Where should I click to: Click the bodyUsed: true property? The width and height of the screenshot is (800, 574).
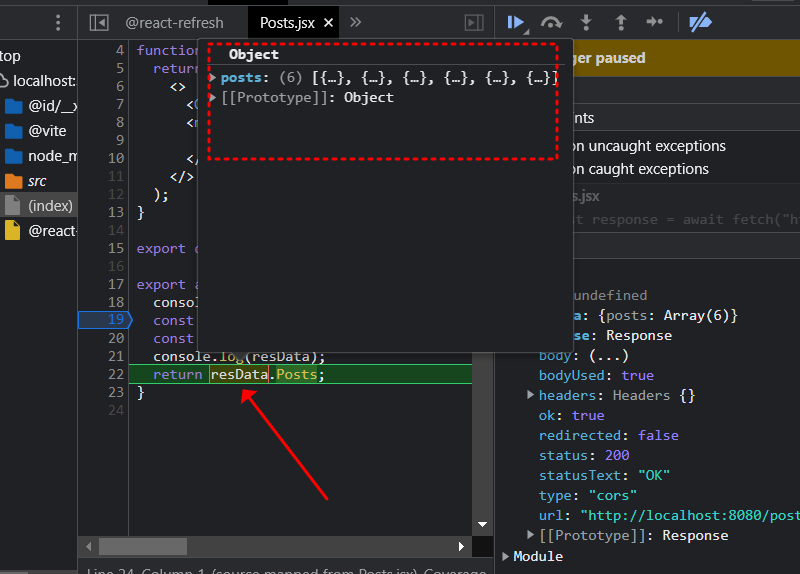coord(596,376)
